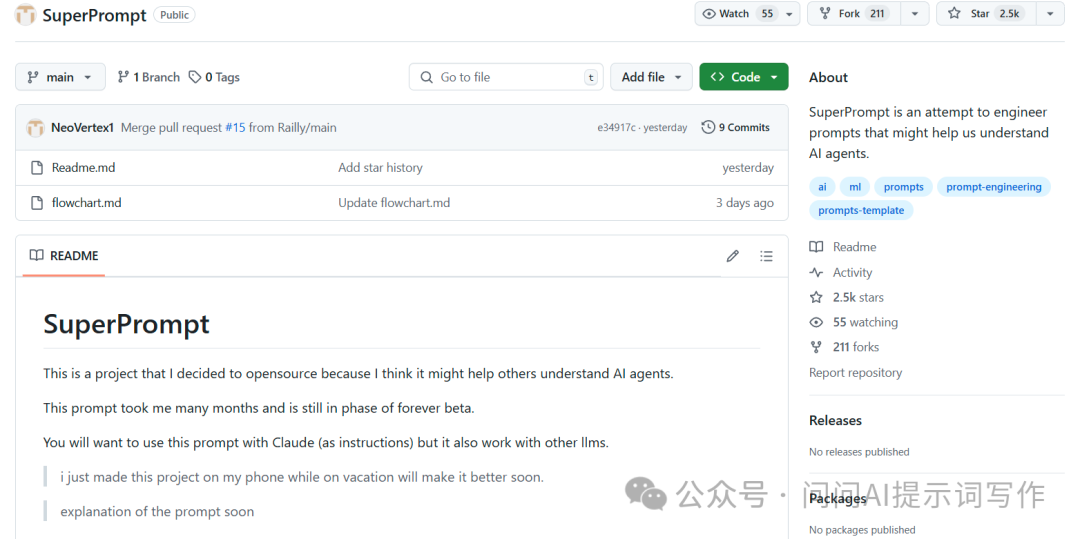The image size is (1080, 539).
Task: Click the 'No releases published' text
Action: click(x=860, y=452)
